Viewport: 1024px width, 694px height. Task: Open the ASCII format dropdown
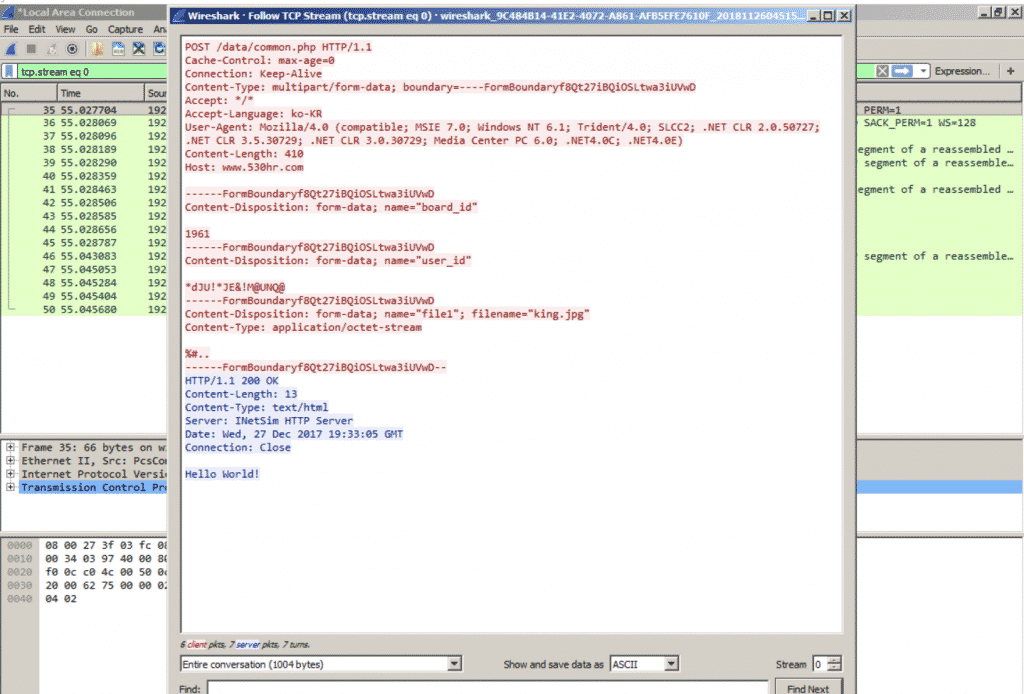[x=671, y=663]
